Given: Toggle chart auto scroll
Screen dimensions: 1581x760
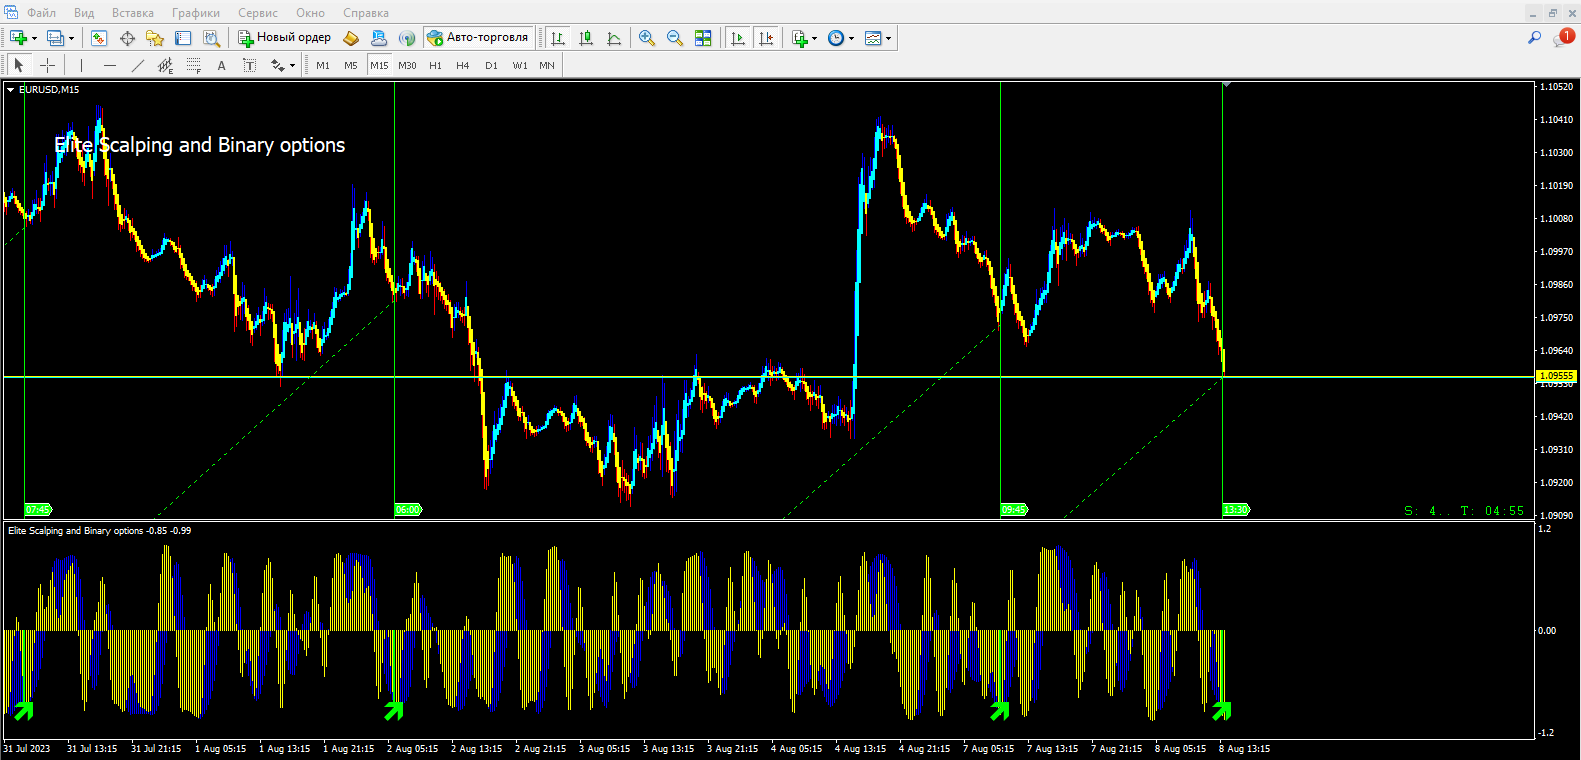Looking at the screenshot, I should click(x=738, y=38).
